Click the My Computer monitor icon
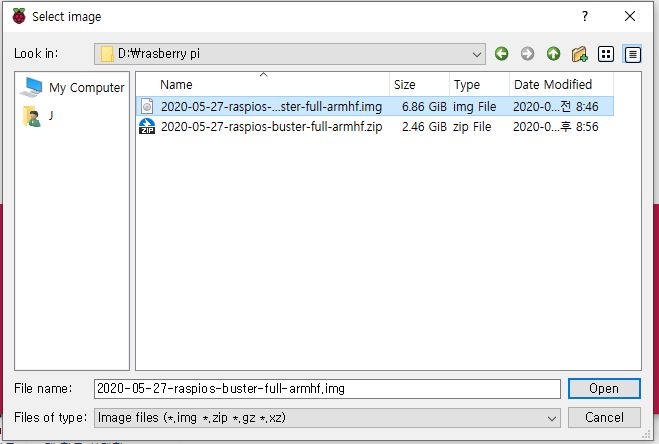 (x=32, y=87)
